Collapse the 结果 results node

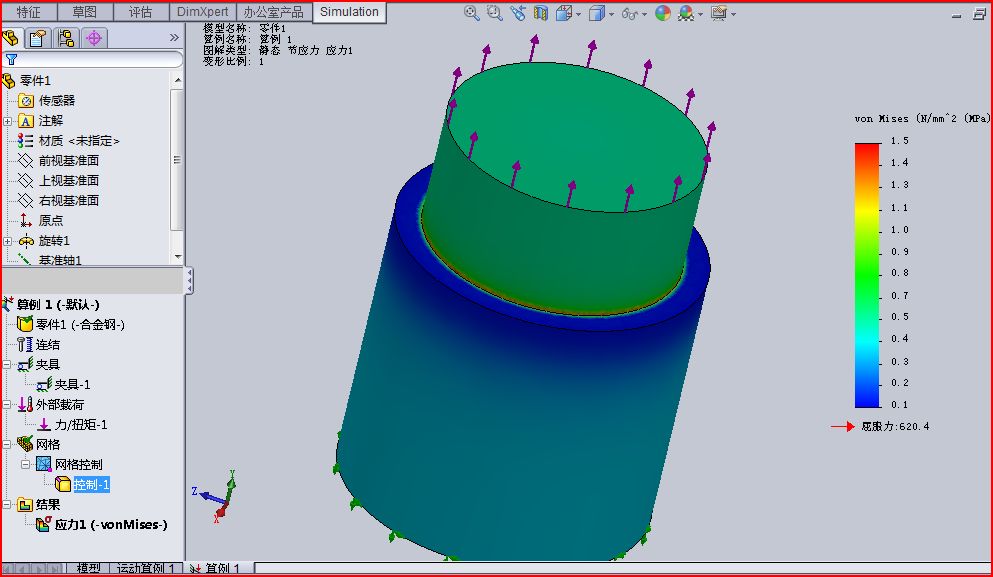click(x=6, y=505)
